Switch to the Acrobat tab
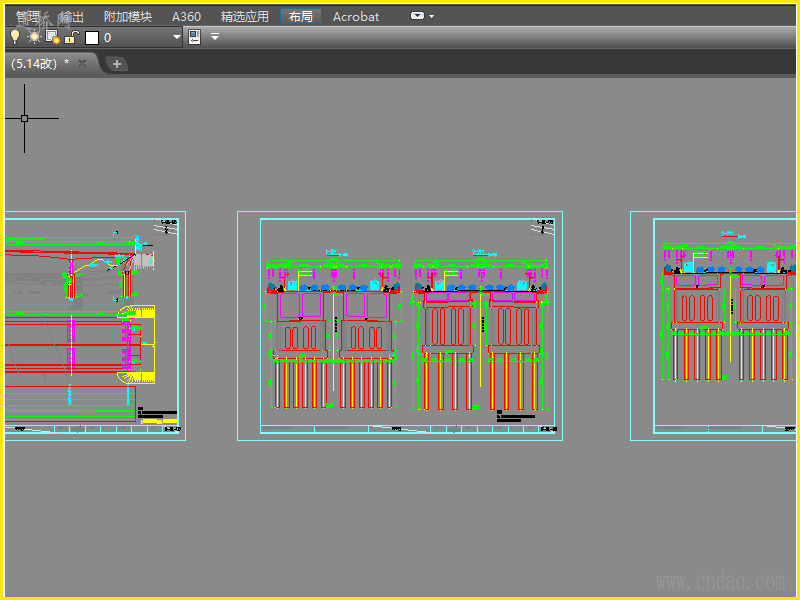Viewport: 800px width, 600px height. [356, 16]
